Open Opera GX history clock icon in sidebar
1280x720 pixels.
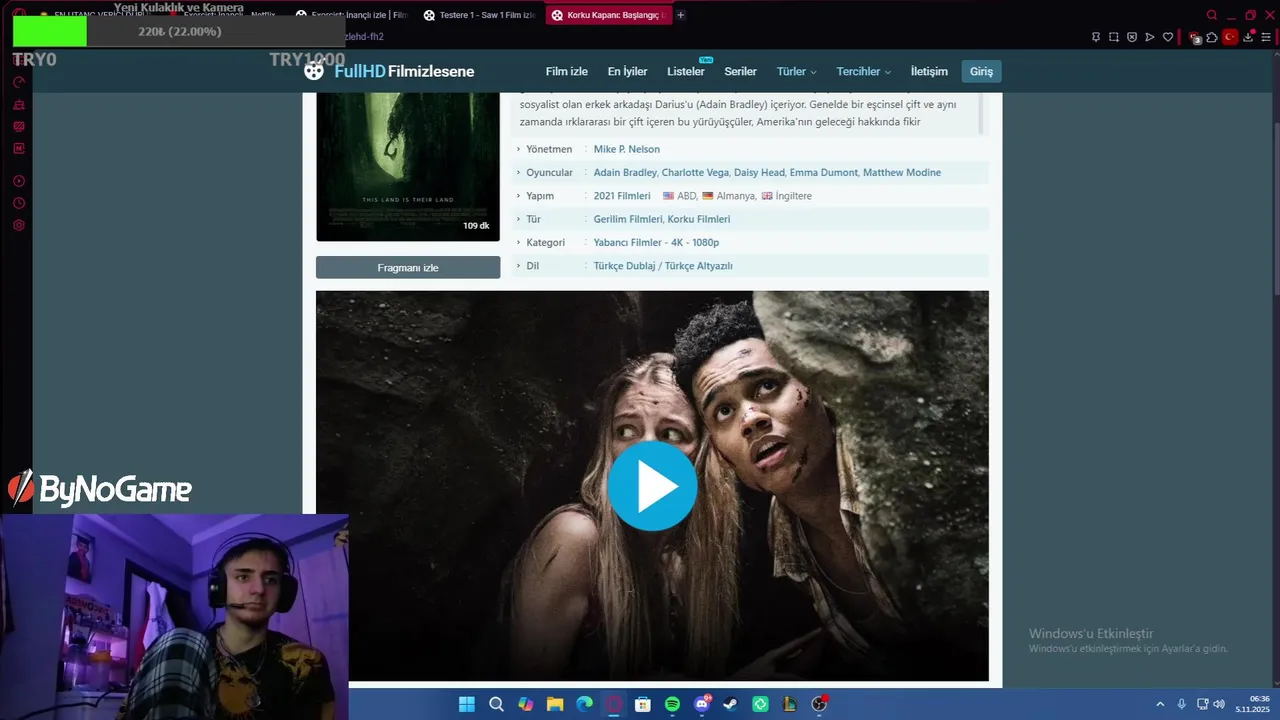pos(18,203)
